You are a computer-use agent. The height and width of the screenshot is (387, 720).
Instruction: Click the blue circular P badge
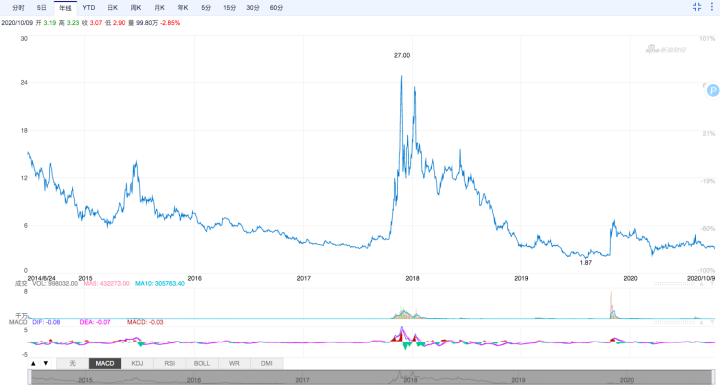[x=713, y=90]
